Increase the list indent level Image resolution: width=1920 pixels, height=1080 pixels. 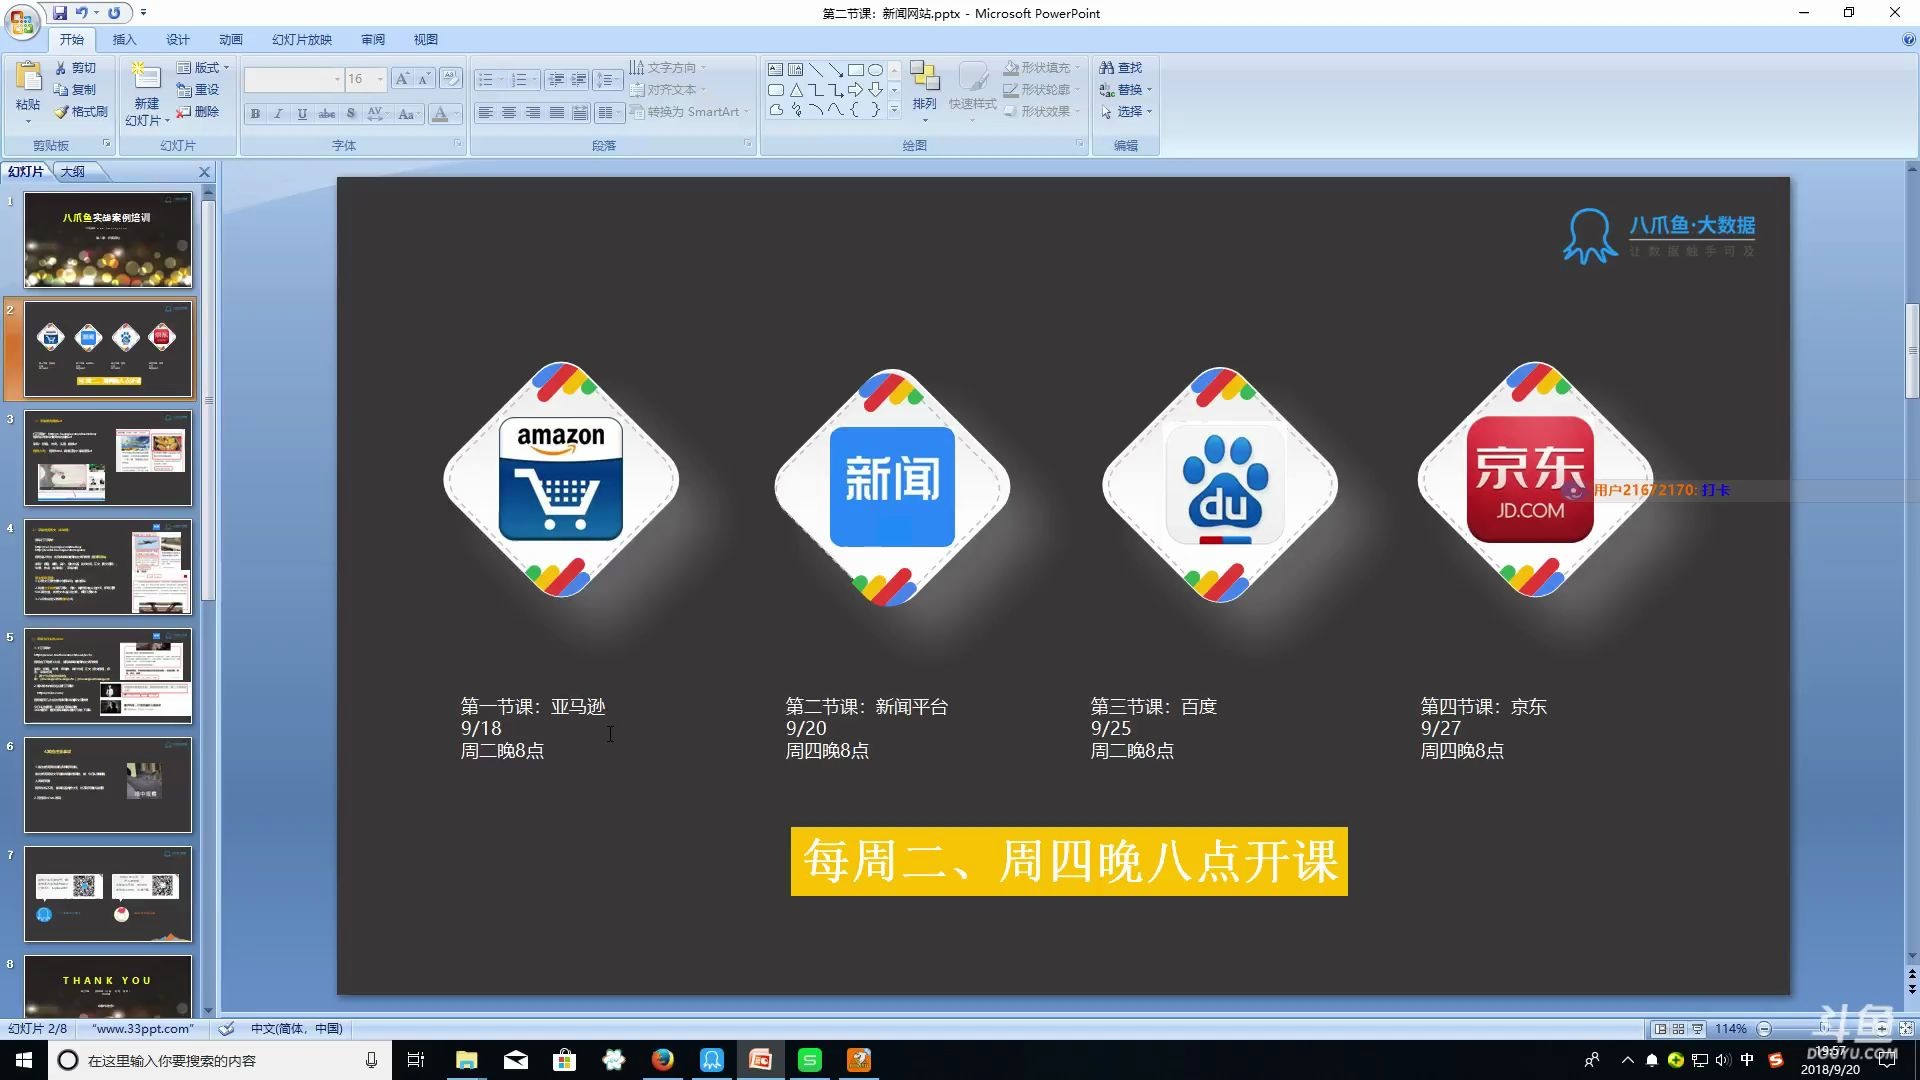(579, 79)
